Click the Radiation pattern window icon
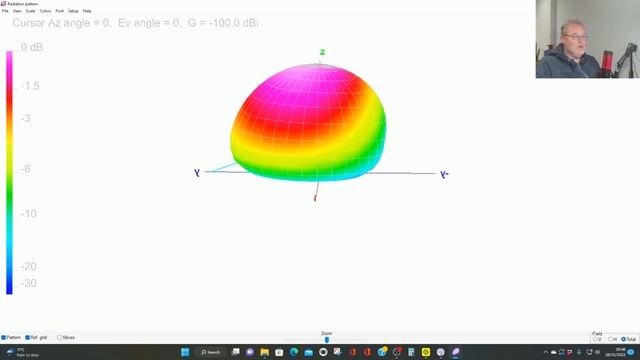Screen dimensions: 640x360 3,4
